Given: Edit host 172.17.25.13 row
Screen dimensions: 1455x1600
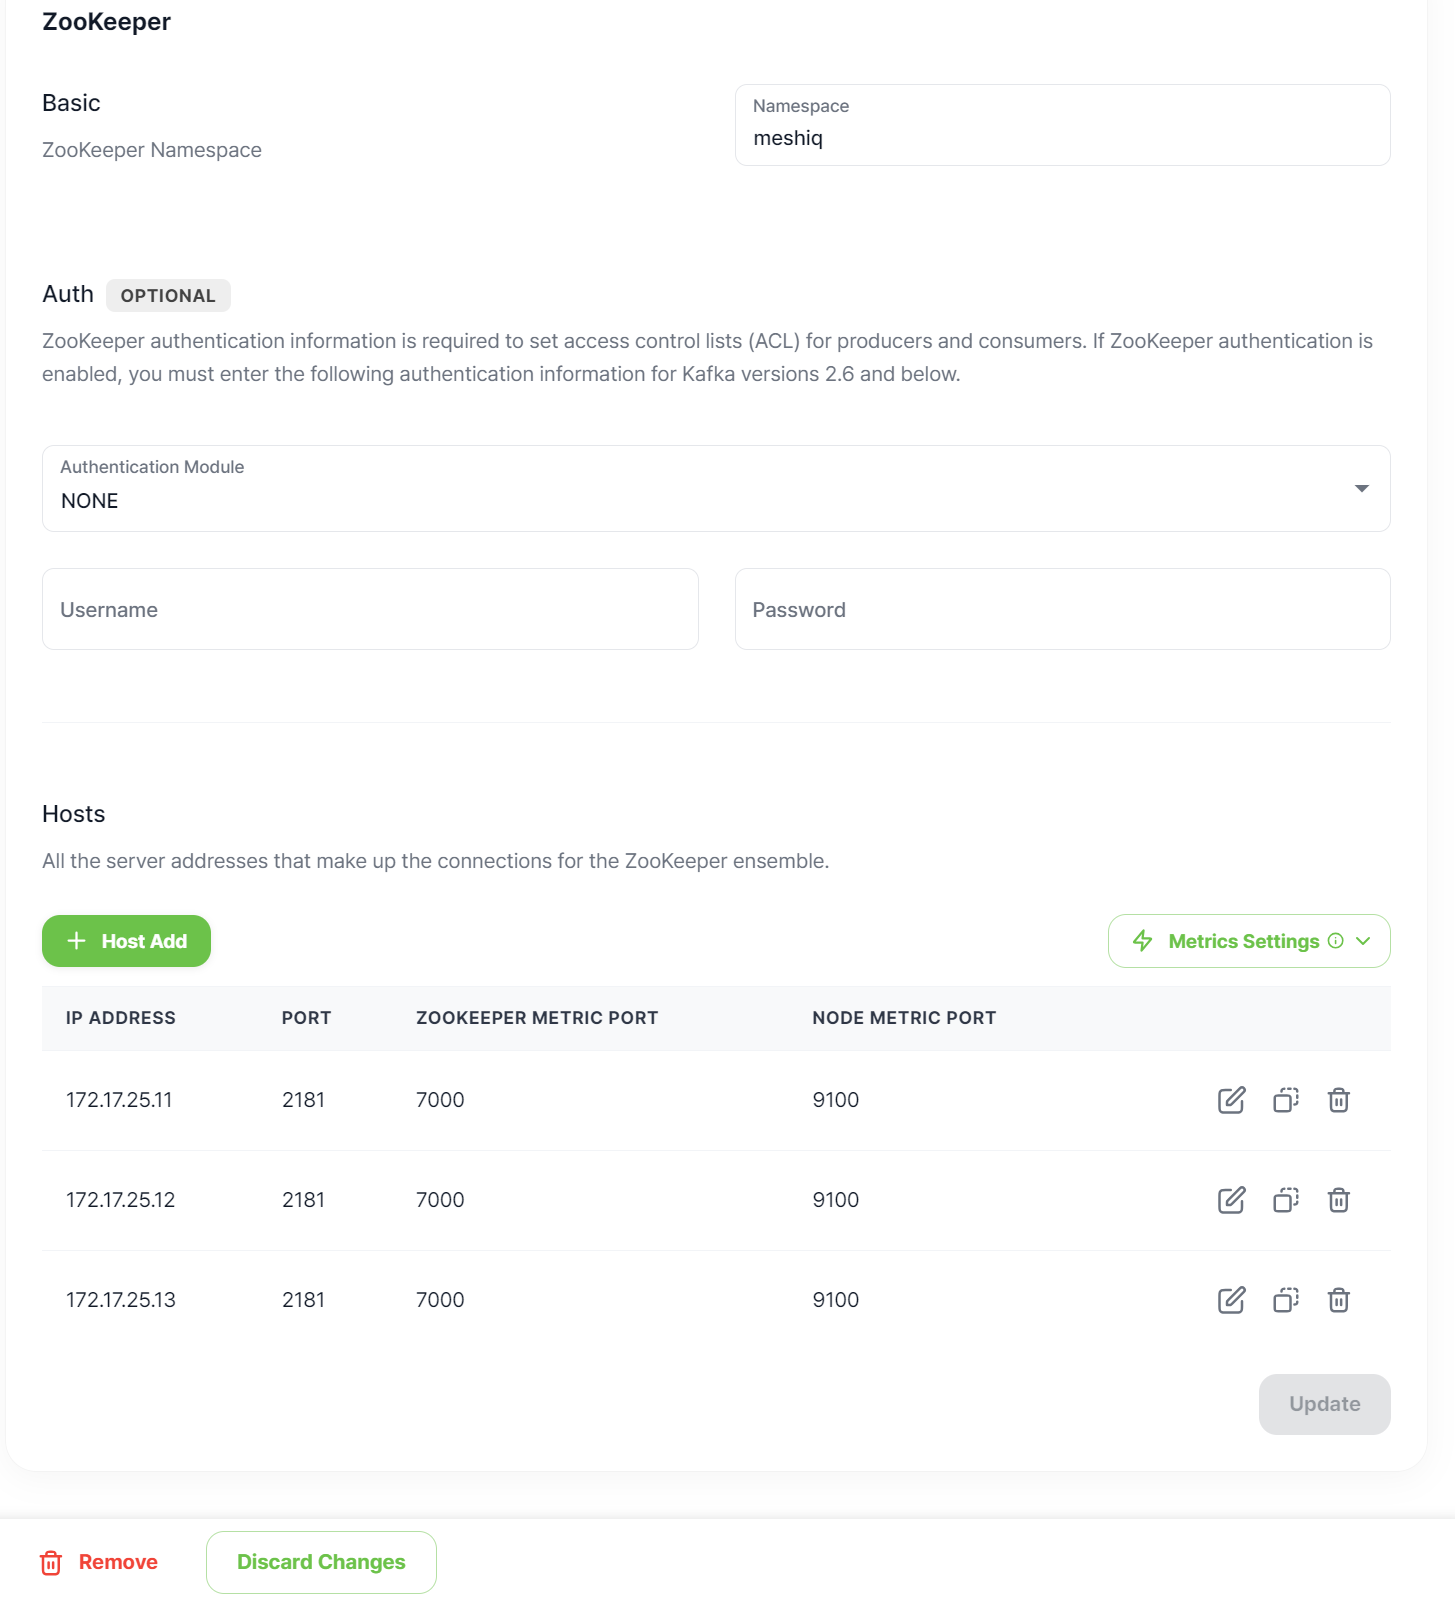Looking at the screenshot, I should [1231, 1300].
